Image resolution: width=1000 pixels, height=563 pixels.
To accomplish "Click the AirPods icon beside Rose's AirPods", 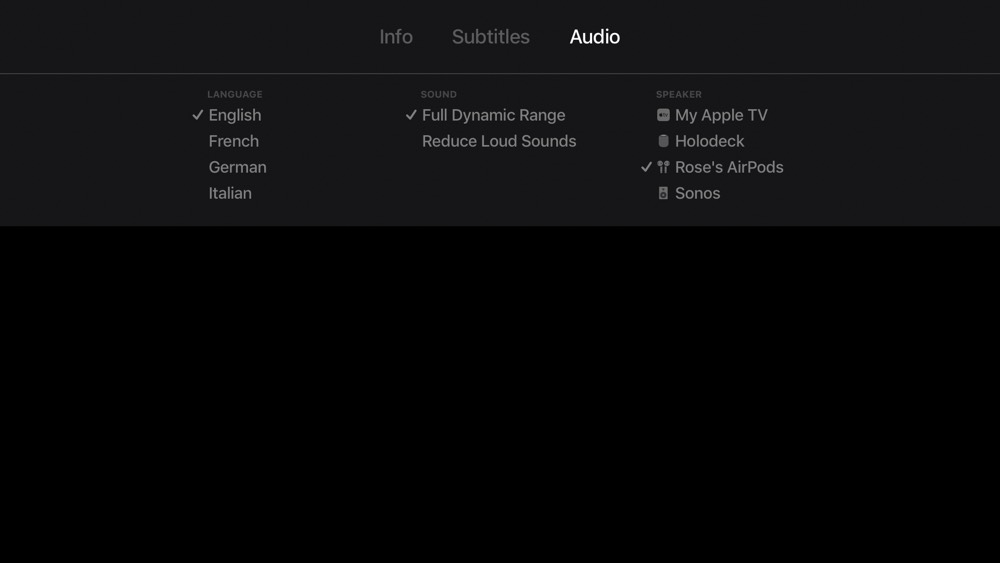I will click(x=663, y=167).
